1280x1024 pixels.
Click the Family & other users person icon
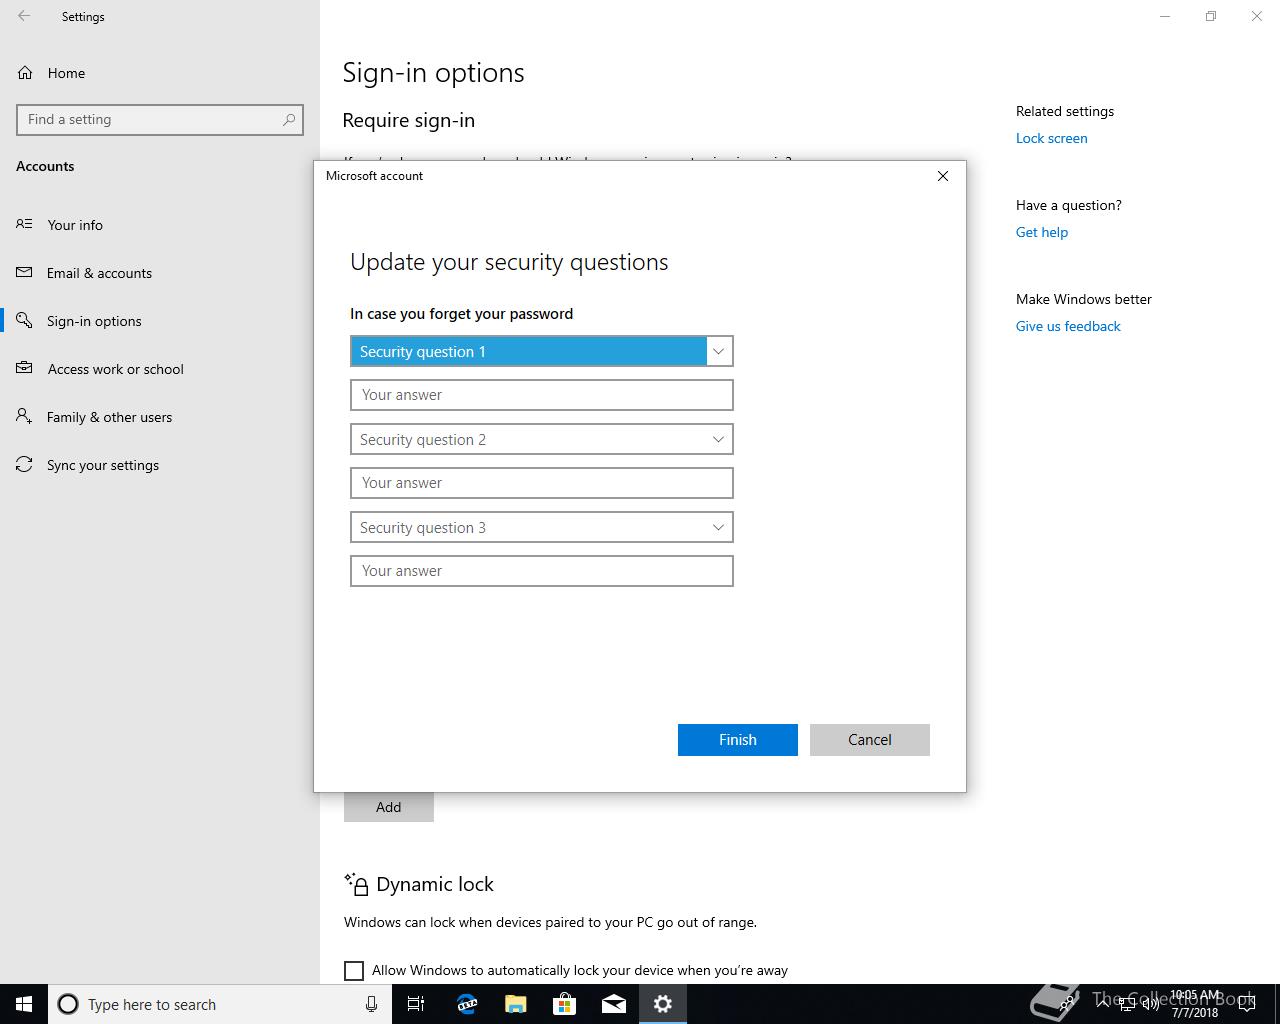(x=24, y=416)
